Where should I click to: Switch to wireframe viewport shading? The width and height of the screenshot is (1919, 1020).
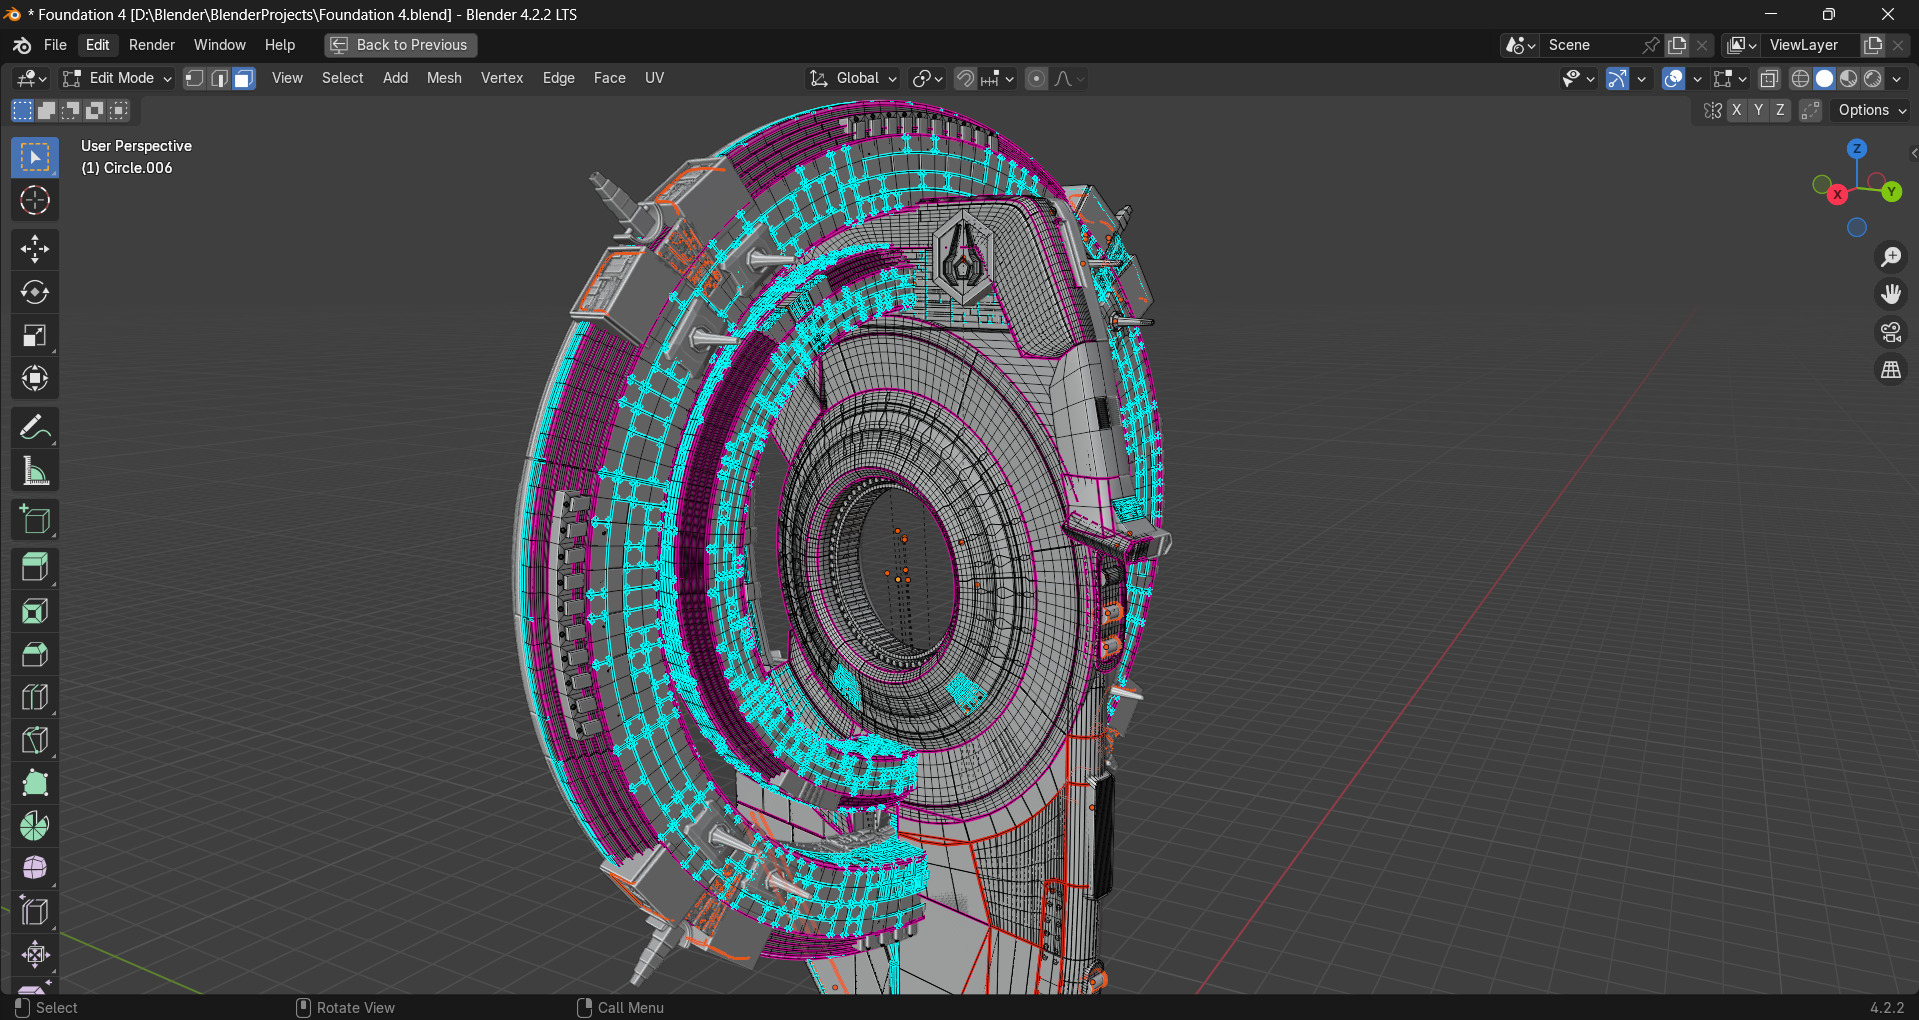pyautogui.click(x=1800, y=78)
